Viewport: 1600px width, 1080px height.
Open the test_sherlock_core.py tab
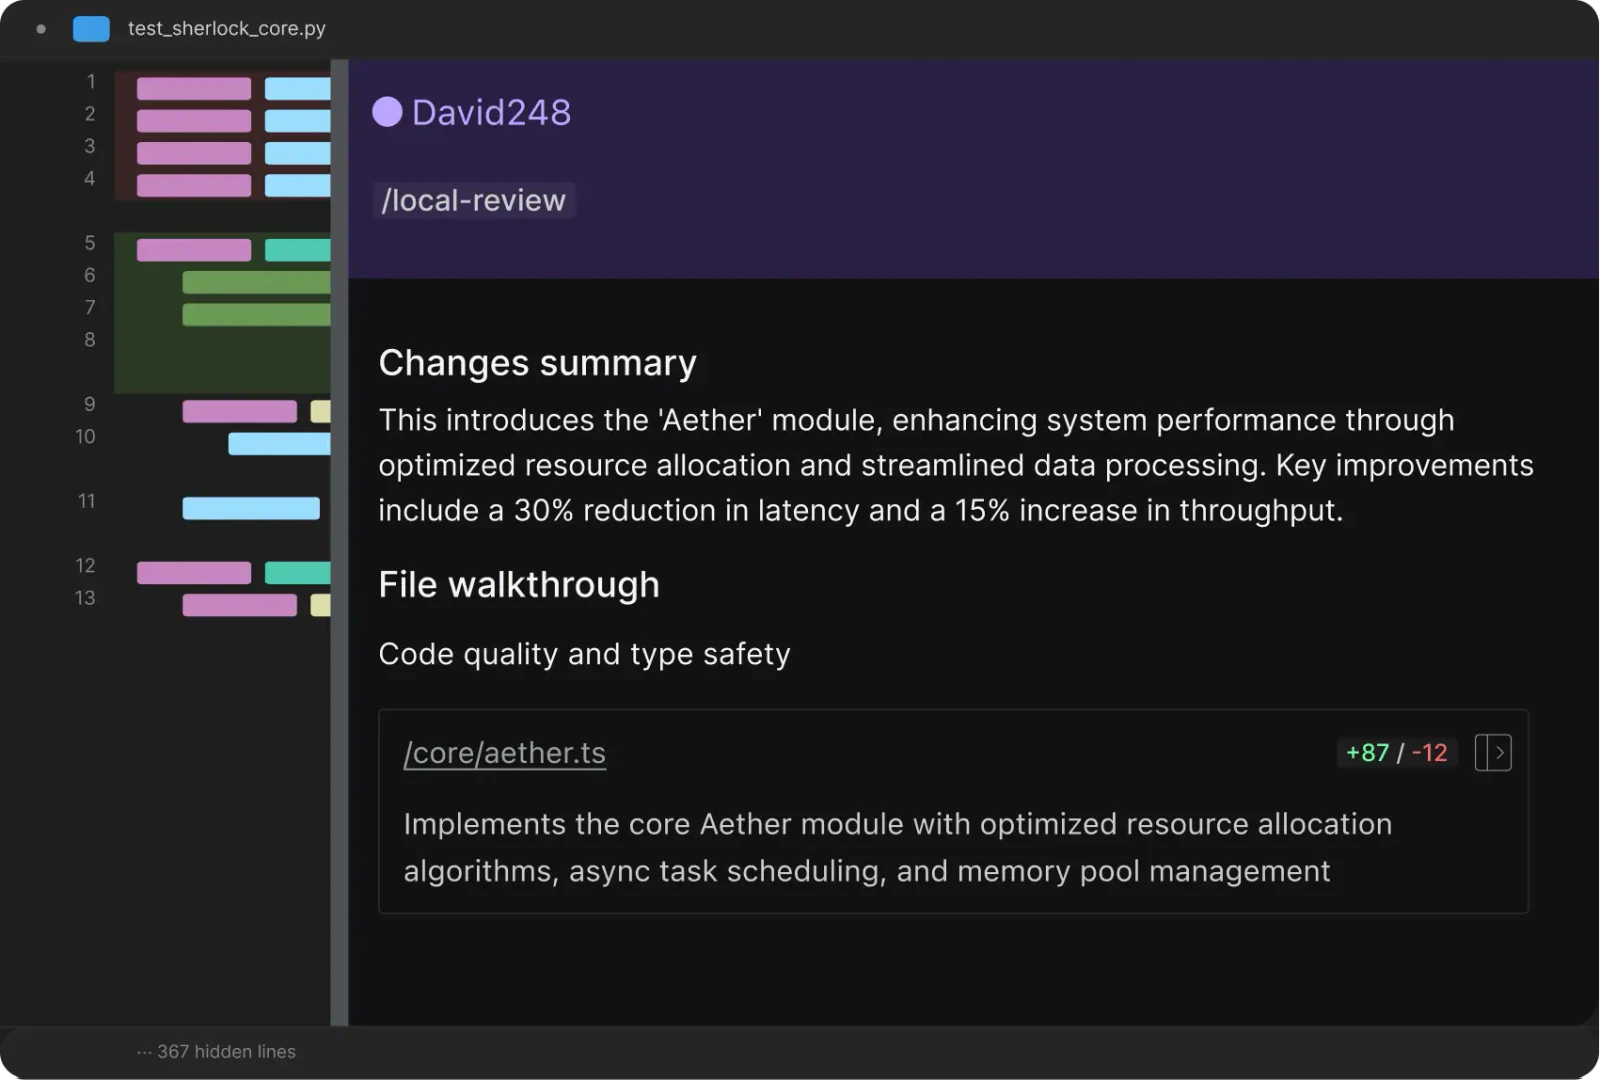[226, 29]
